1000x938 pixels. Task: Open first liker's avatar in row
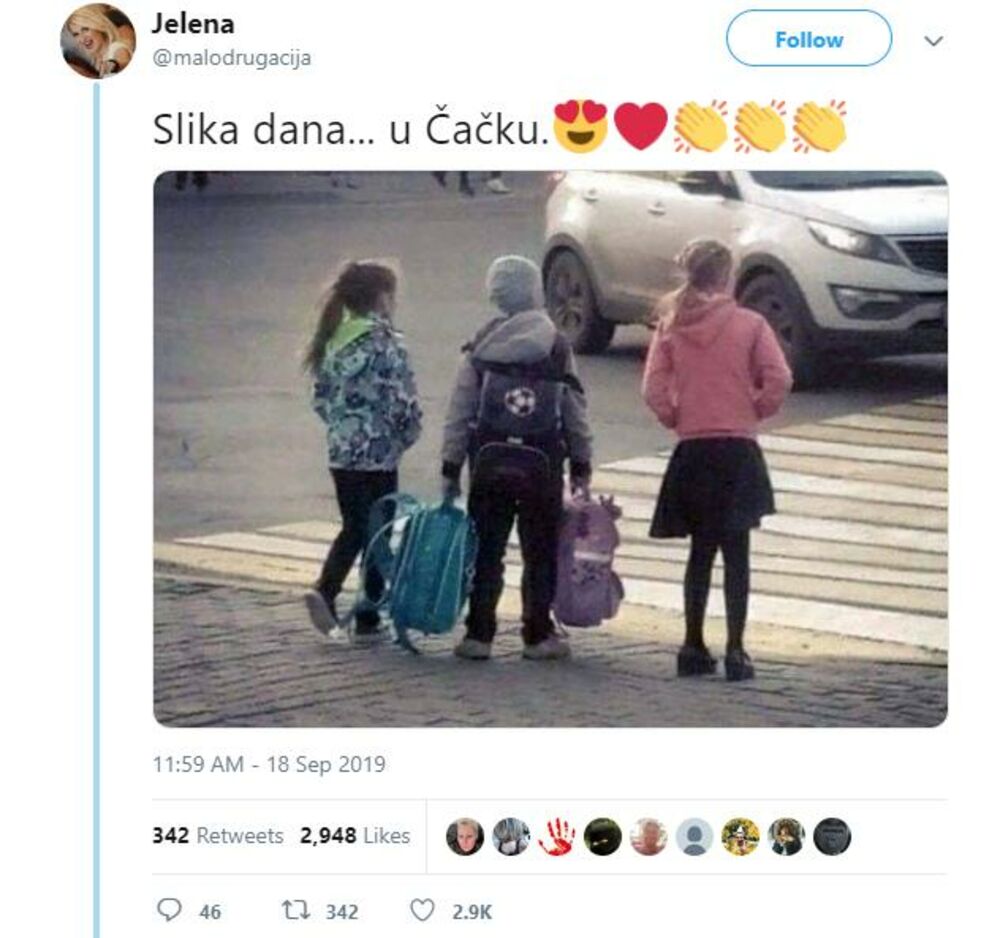point(465,836)
